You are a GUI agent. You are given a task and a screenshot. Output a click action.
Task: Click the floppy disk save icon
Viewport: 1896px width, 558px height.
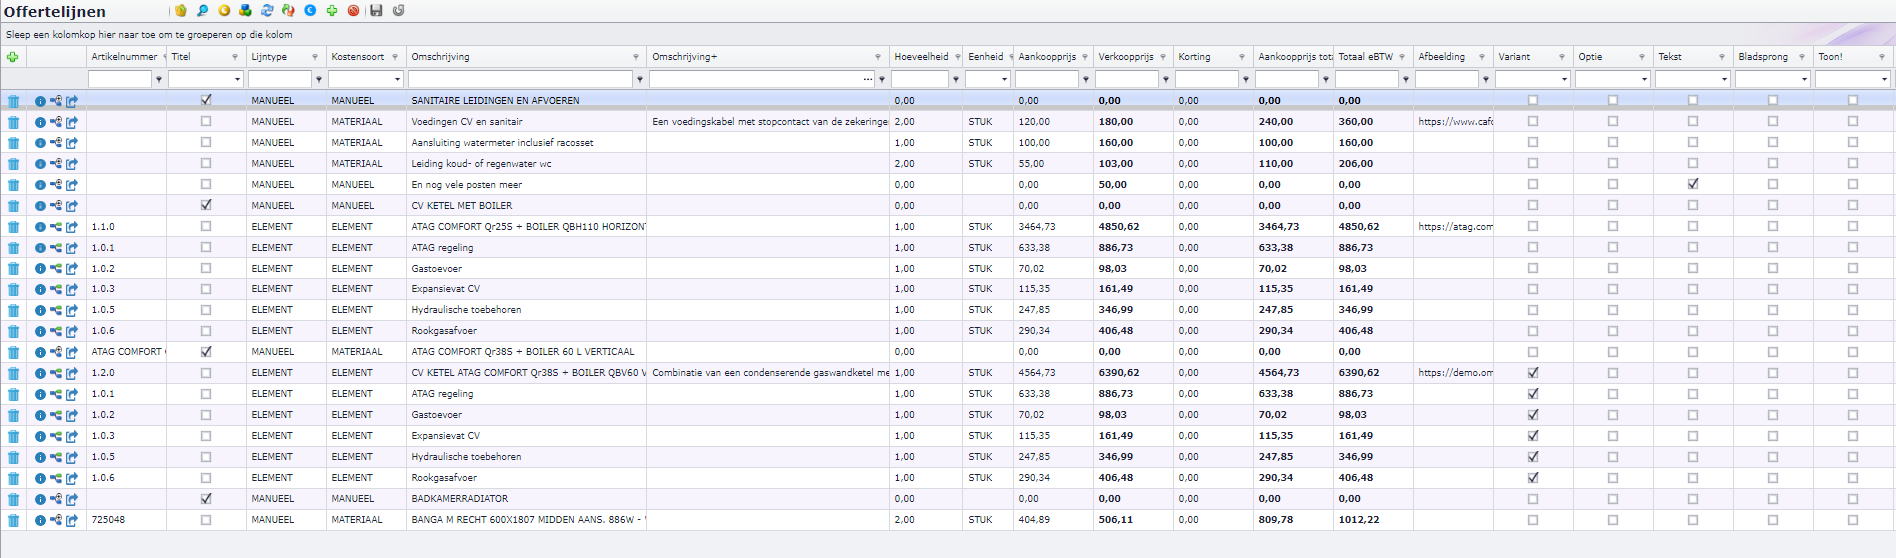click(376, 10)
